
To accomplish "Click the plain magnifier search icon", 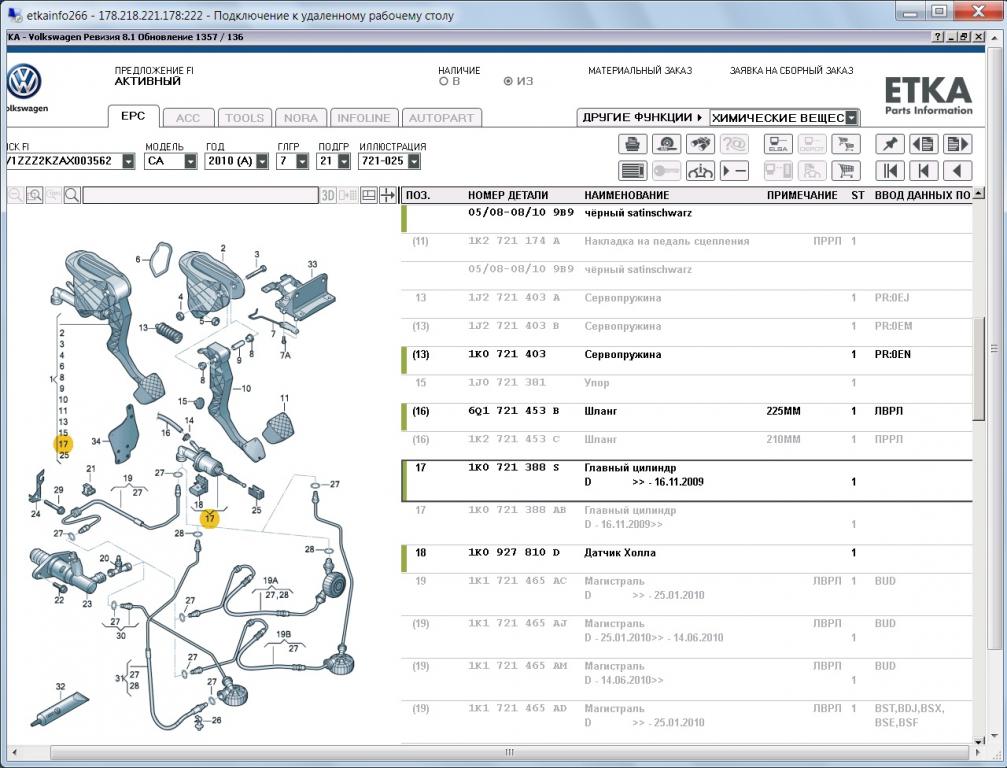I will [x=72, y=195].
